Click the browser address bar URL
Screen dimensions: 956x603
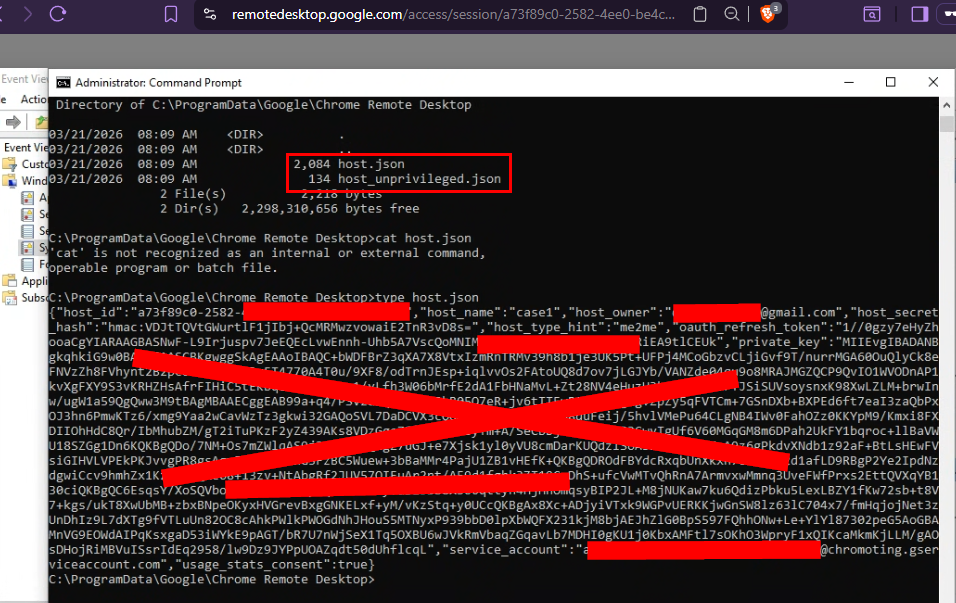pyautogui.click(x=453, y=14)
